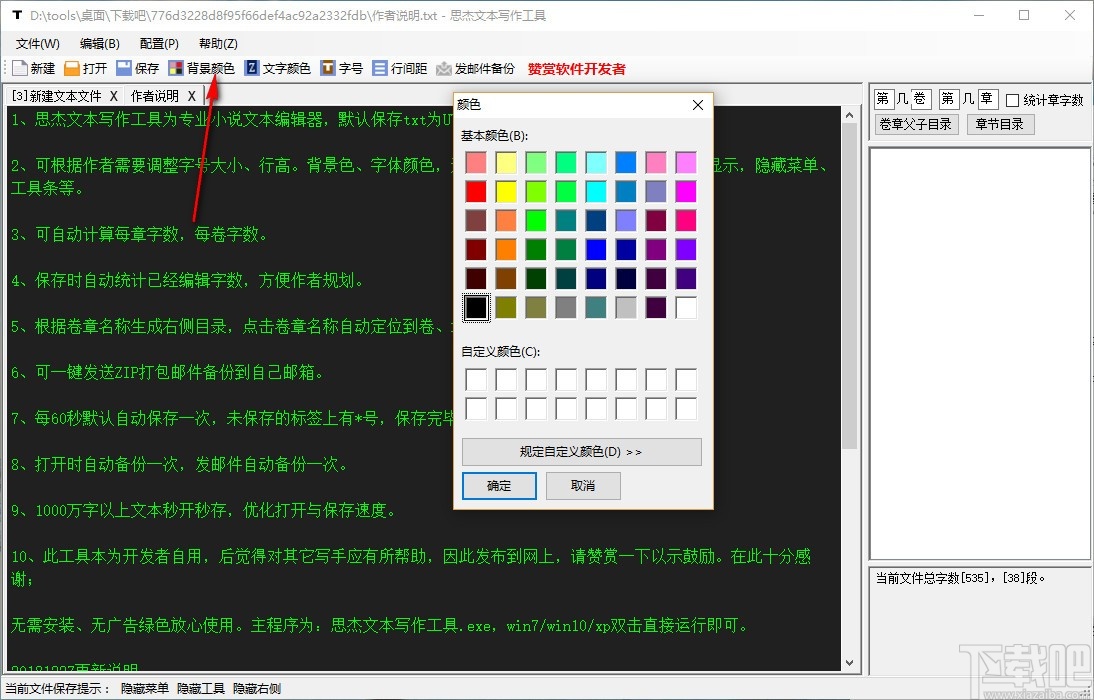
Task: Click the chapter number field between 第 and 章
Action: 968,99
